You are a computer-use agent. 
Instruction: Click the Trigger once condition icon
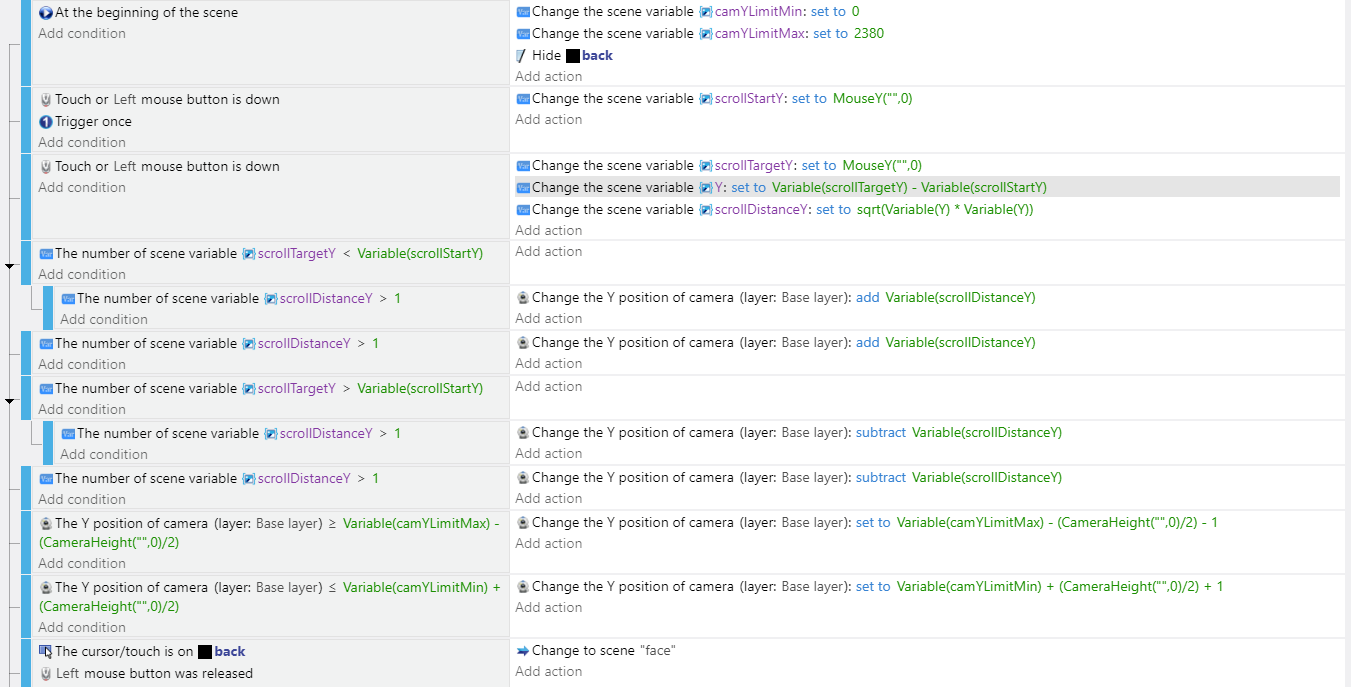(x=45, y=122)
